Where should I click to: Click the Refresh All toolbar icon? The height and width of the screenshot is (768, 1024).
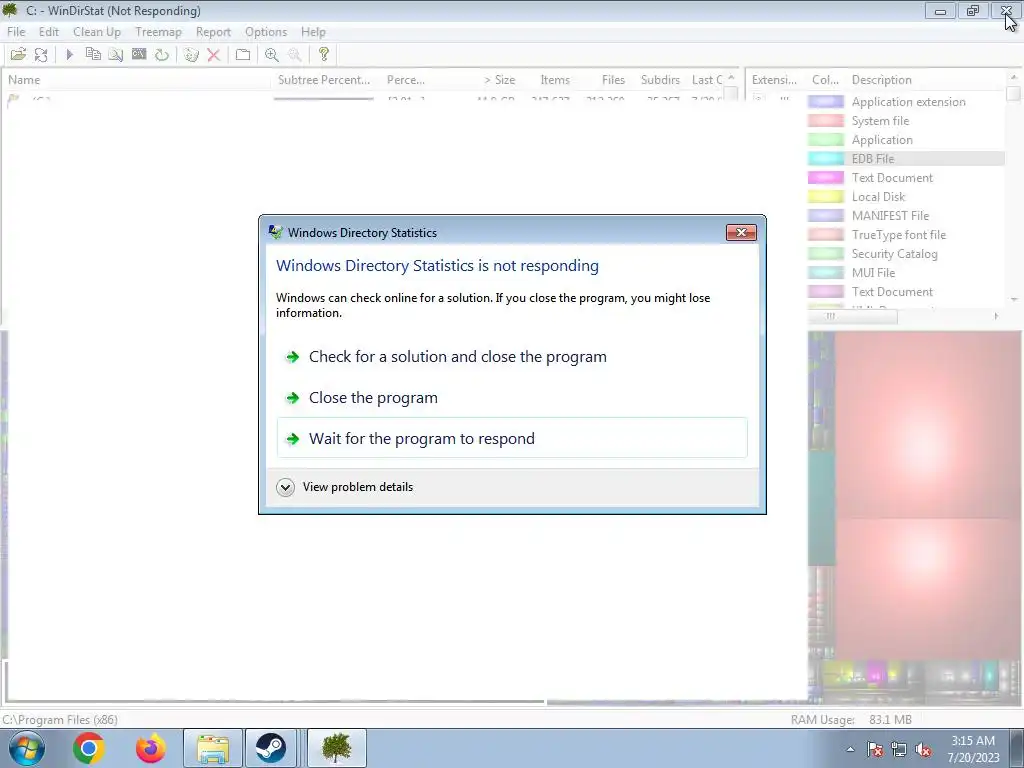point(41,55)
